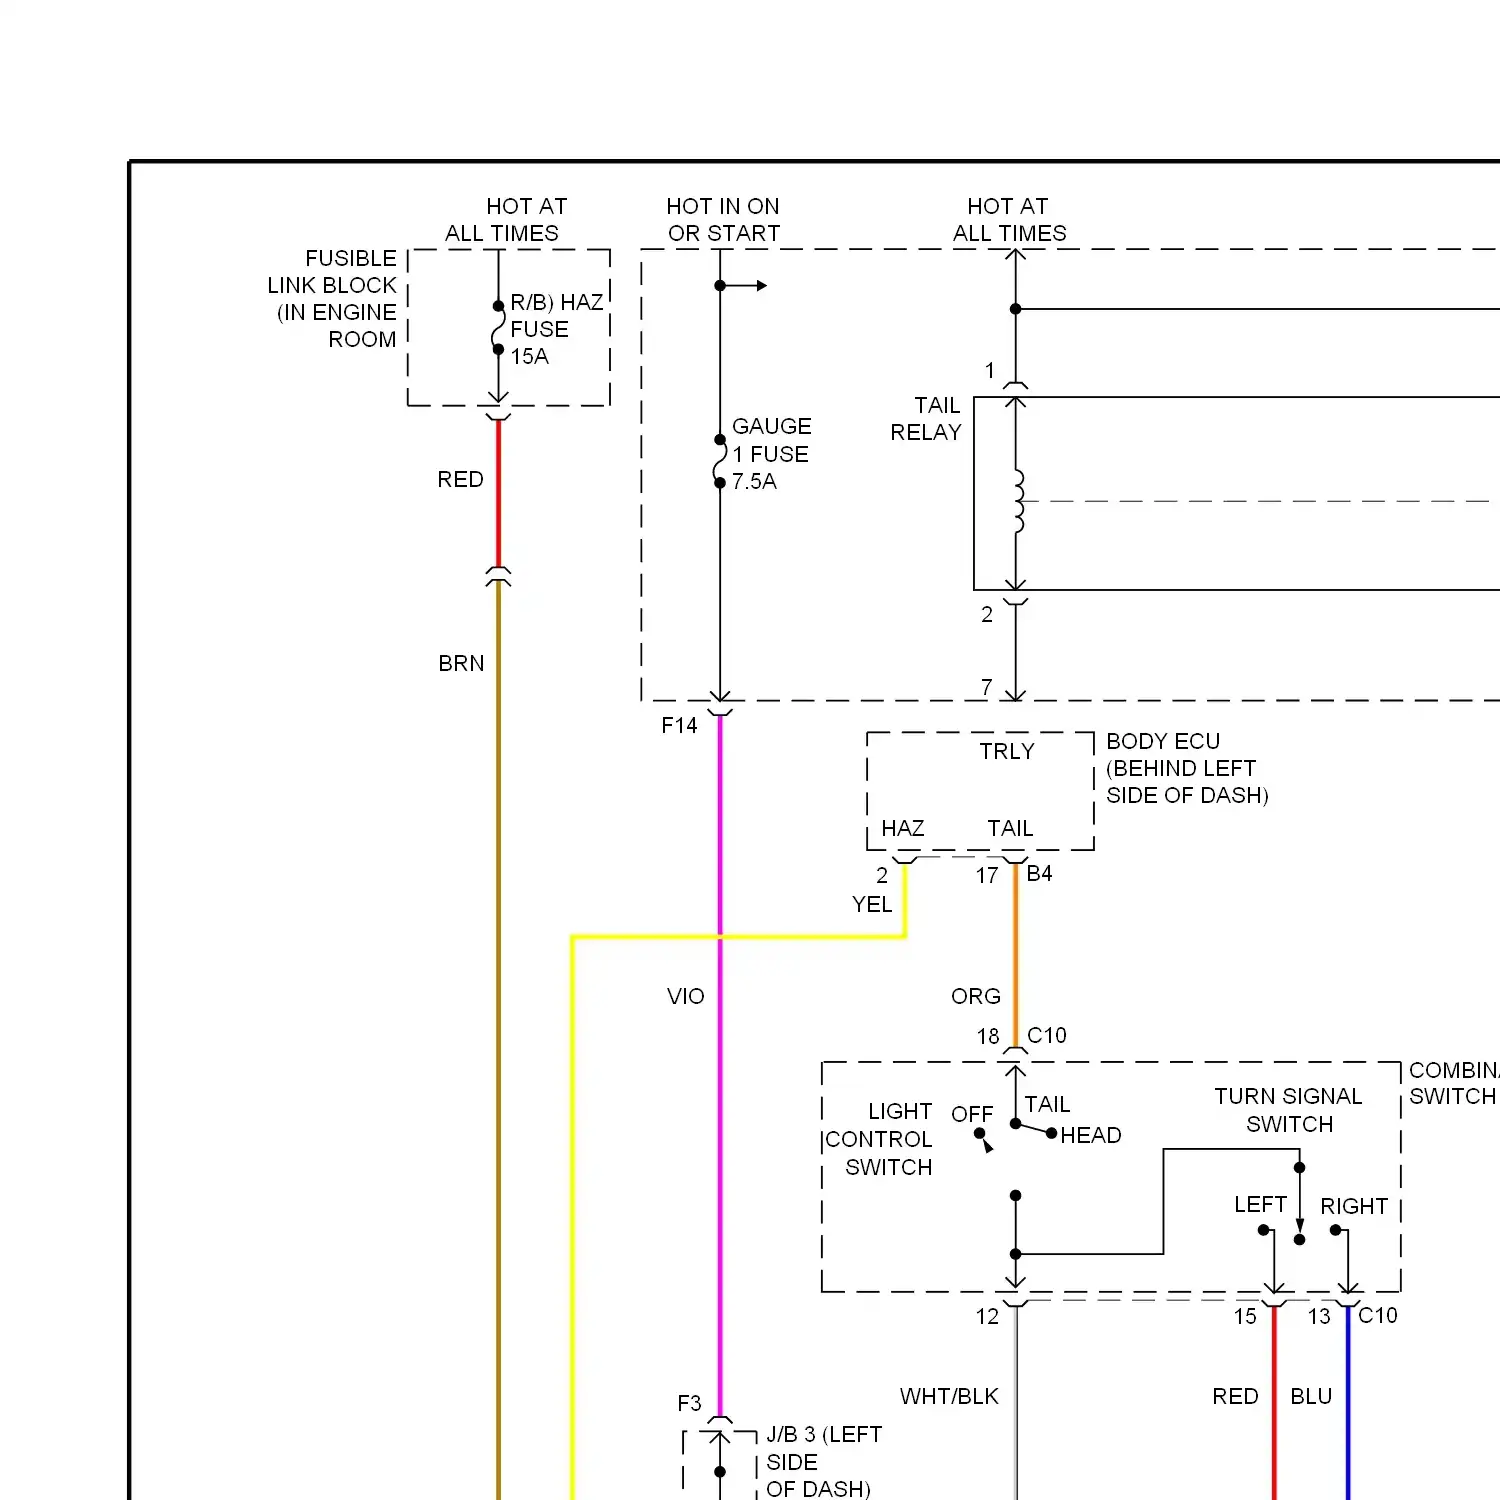Click the HAZ terminal on Body ECU
Viewport: 1500px width, 1500px height.
point(903,828)
